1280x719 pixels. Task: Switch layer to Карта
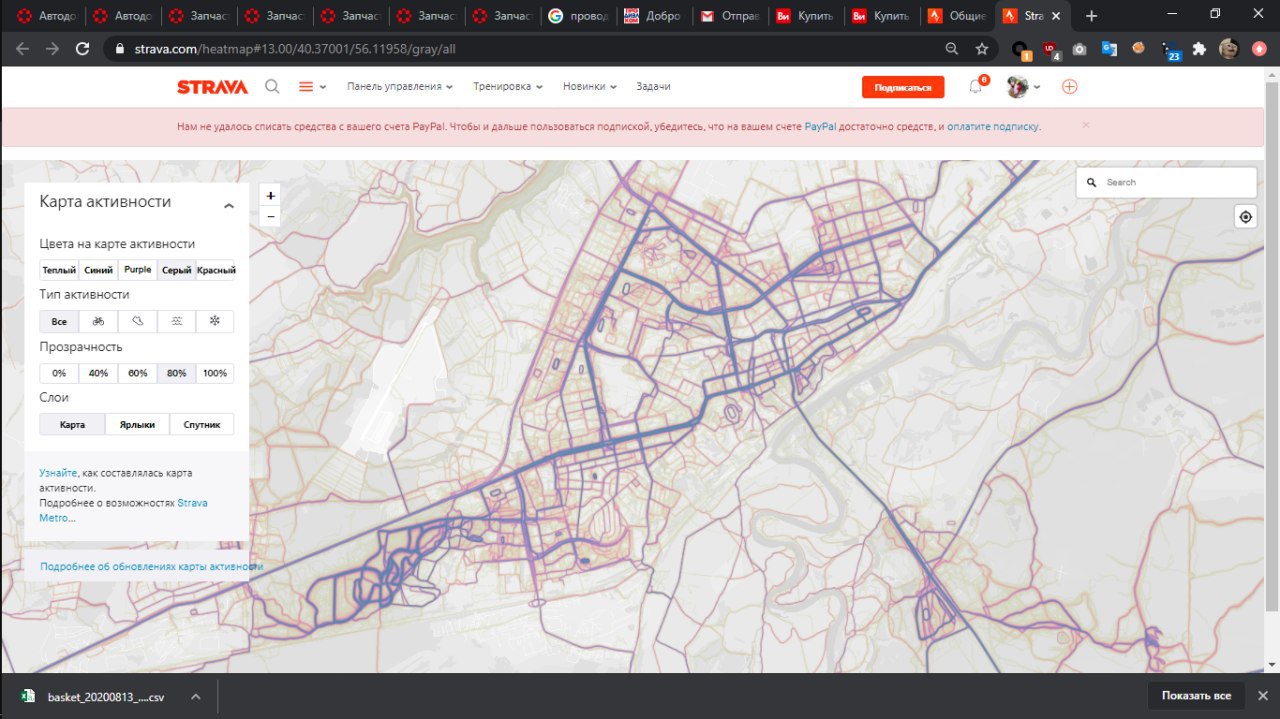(72, 425)
